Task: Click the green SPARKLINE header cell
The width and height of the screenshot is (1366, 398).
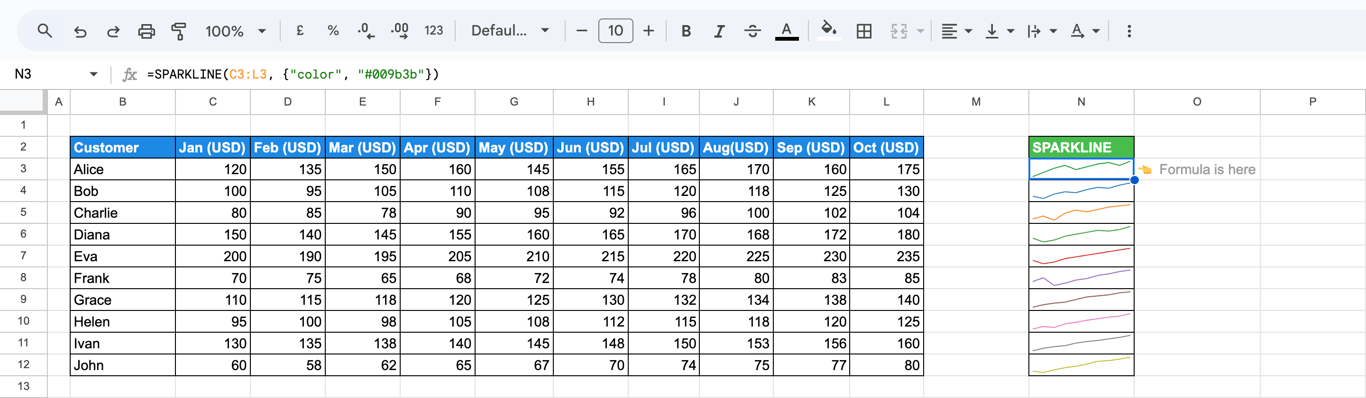Action: 1081,147
